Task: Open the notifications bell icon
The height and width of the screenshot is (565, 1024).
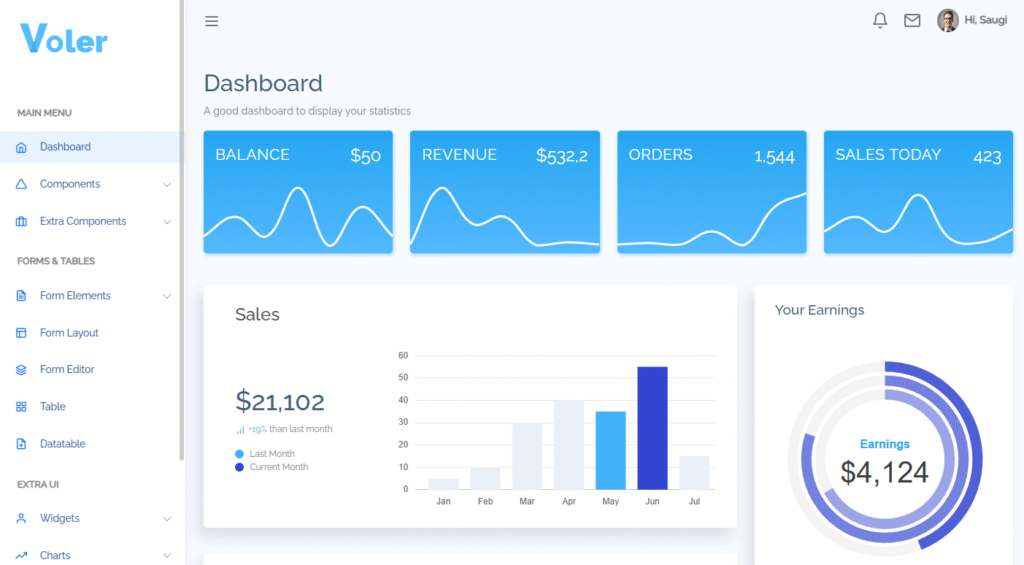Action: 880,20
